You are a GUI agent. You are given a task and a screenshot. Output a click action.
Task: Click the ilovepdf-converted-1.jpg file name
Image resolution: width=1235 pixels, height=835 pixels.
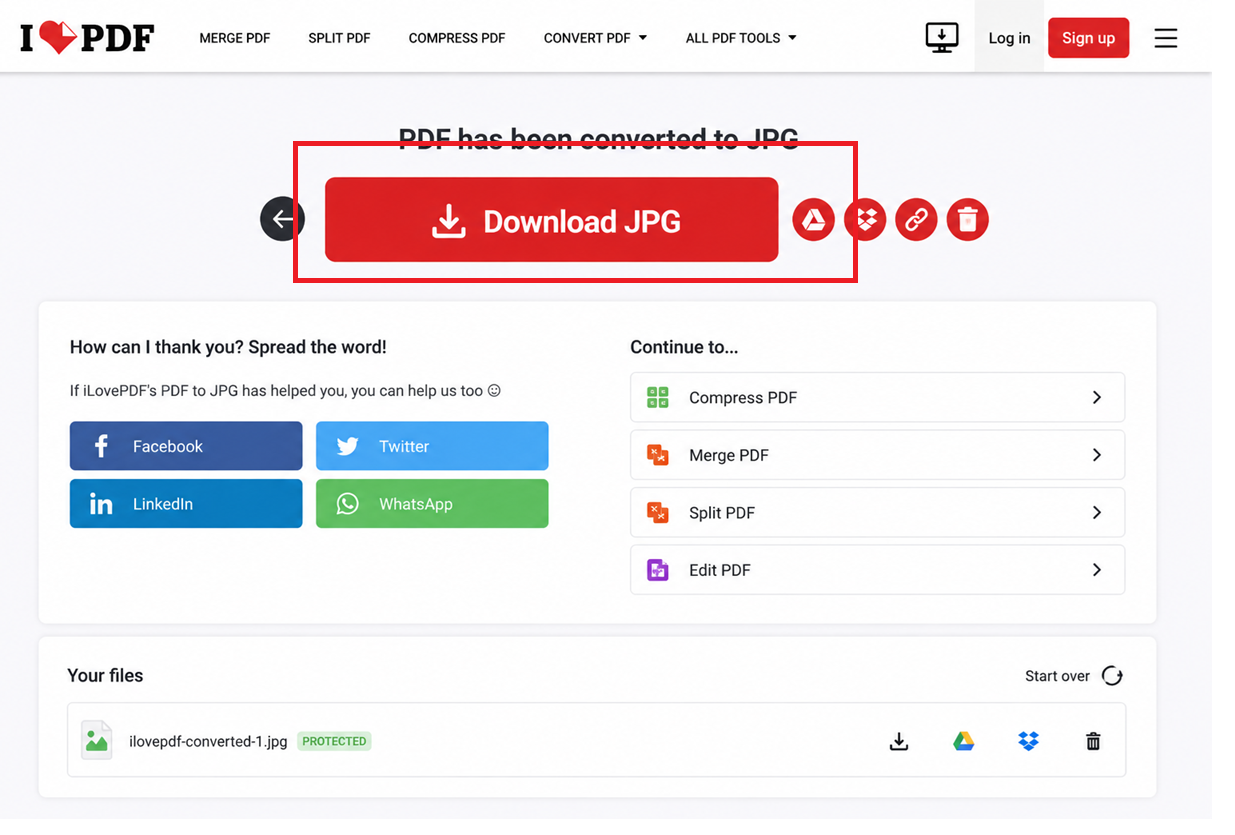pyautogui.click(x=208, y=741)
